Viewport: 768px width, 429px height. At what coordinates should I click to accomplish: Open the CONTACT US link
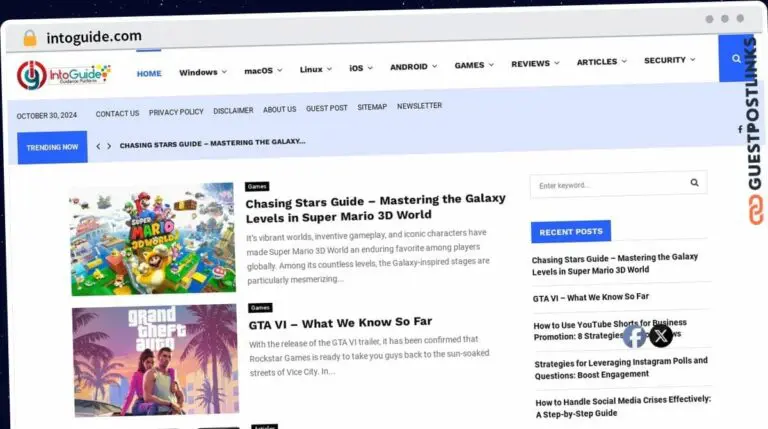117,114
